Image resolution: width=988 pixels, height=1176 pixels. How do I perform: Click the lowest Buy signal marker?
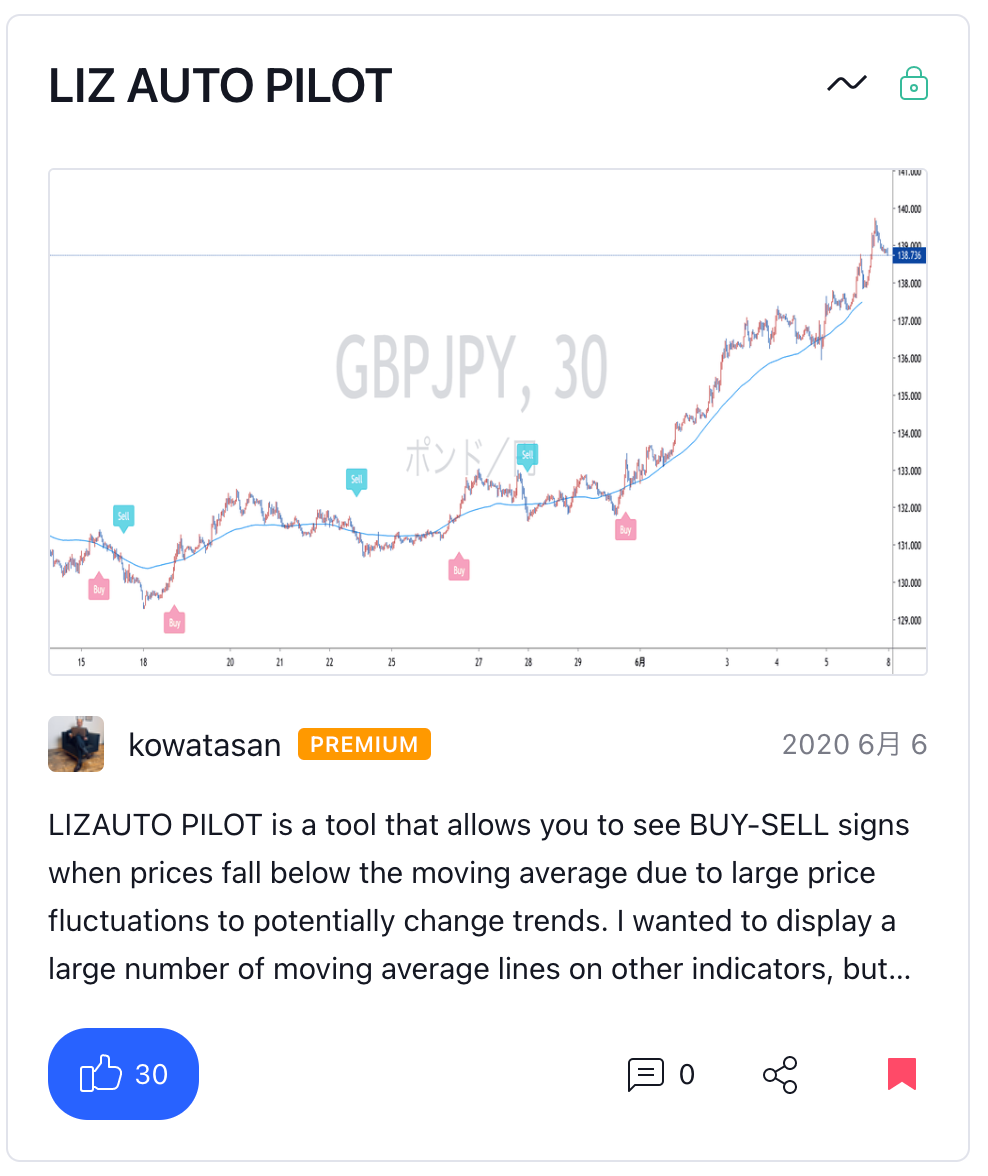[x=175, y=622]
